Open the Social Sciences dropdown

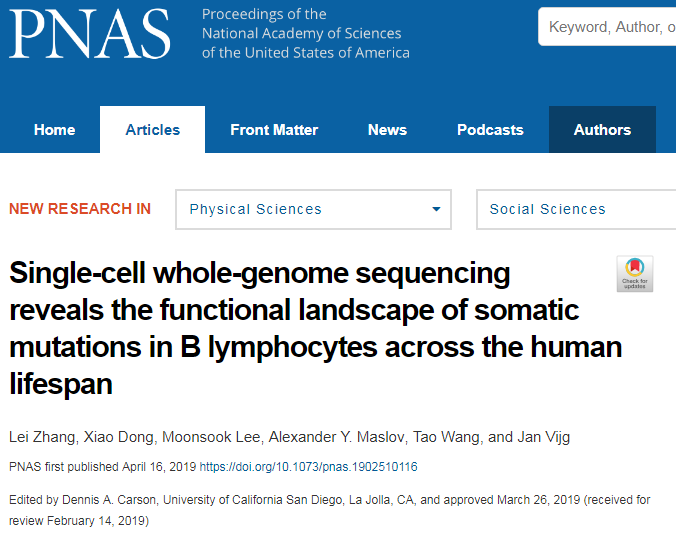tap(576, 209)
